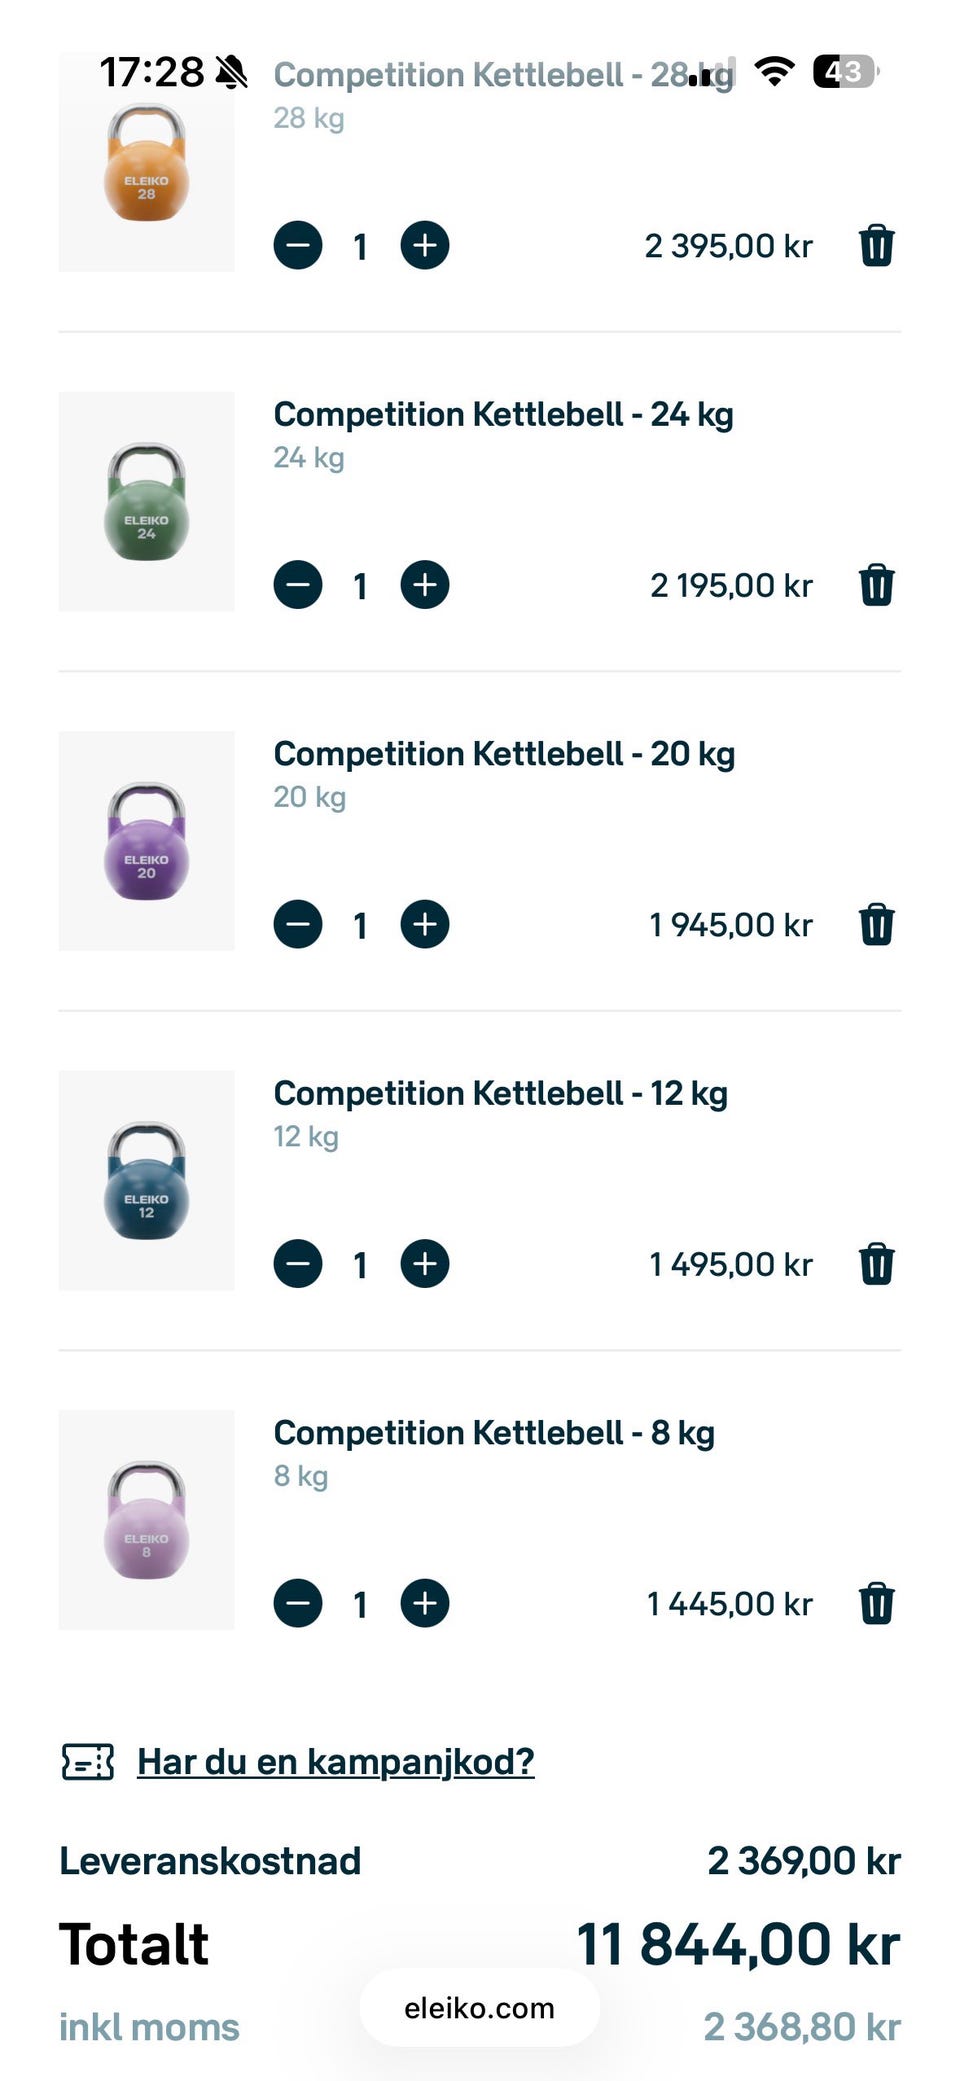Open the "Har du en kampanjkod?" link
This screenshot has width=960, height=2081.
(335, 1762)
